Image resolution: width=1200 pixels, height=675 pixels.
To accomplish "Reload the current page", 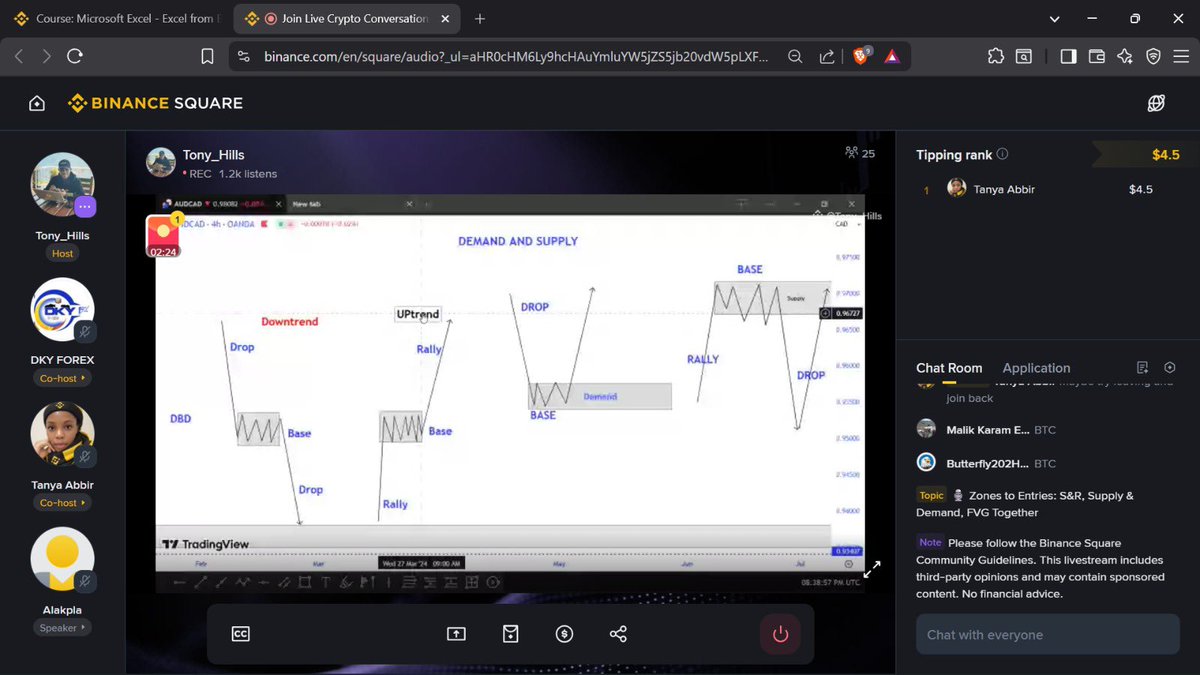I will pyautogui.click(x=75, y=57).
